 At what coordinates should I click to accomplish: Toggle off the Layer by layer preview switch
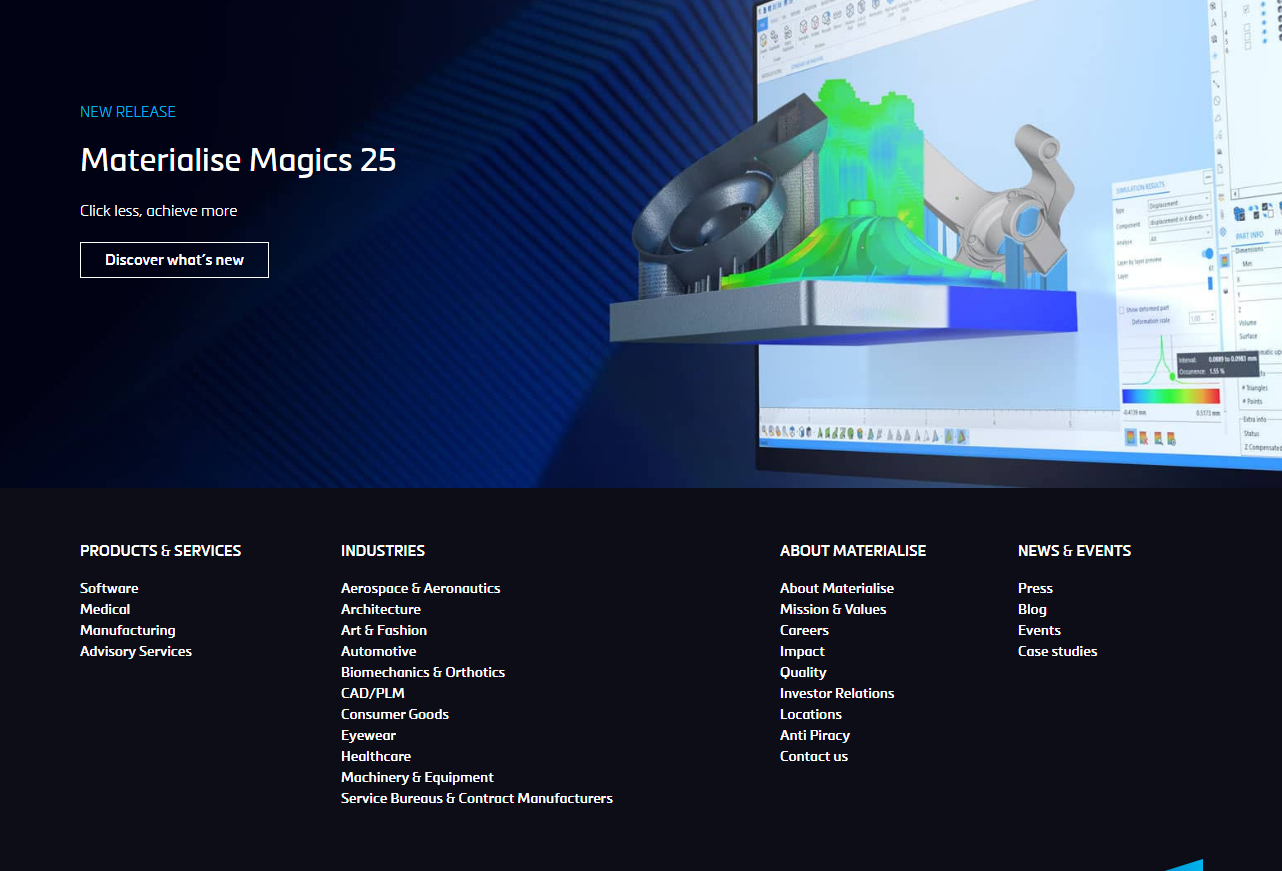click(x=1206, y=253)
